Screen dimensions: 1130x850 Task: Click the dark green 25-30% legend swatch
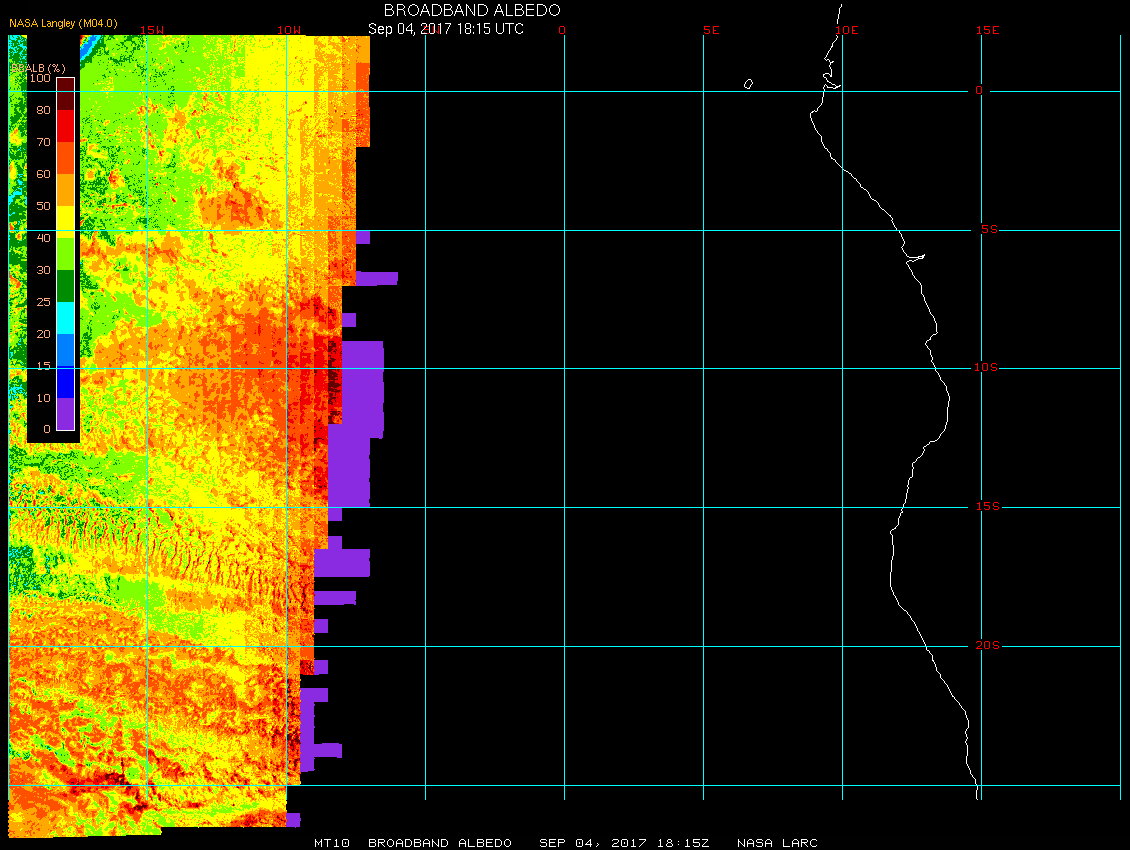(66, 285)
